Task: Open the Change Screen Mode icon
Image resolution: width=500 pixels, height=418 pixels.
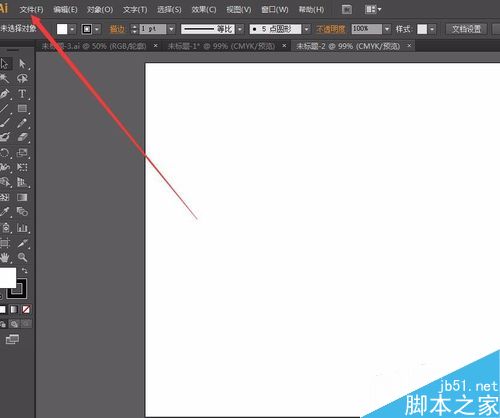Action: pos(12,339)
